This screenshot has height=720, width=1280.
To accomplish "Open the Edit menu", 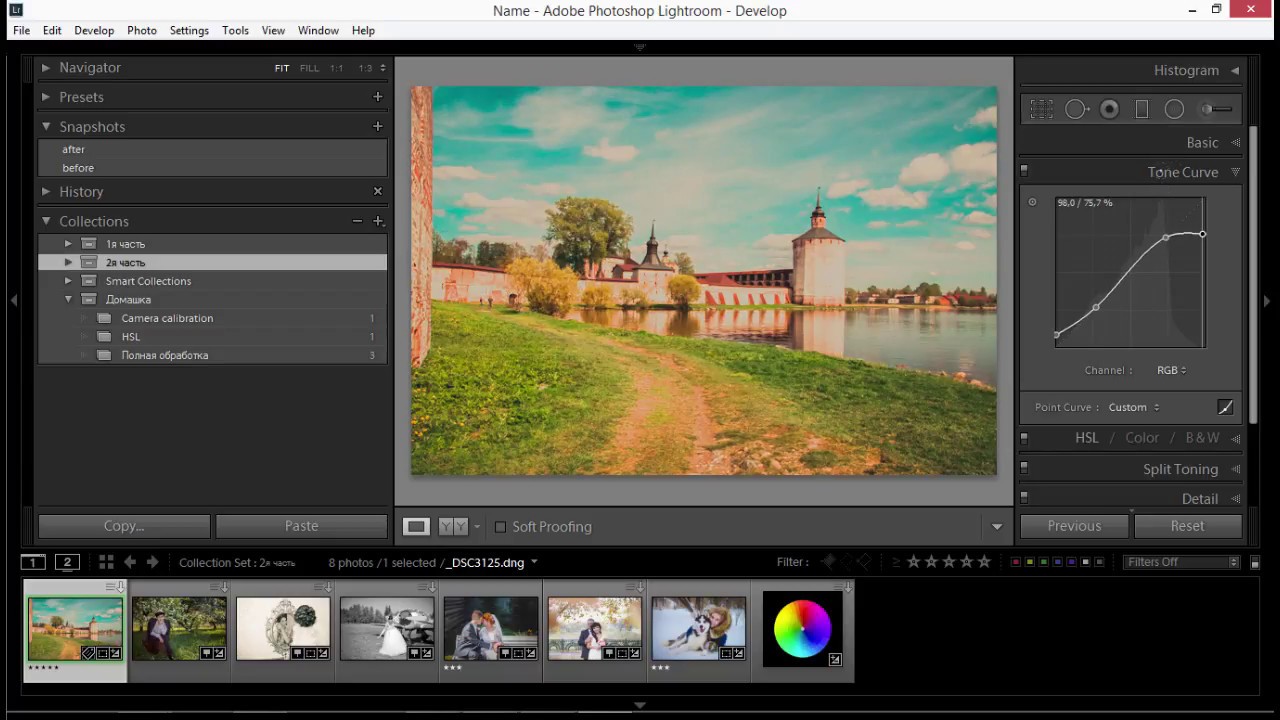I will [x=52, y=31].
